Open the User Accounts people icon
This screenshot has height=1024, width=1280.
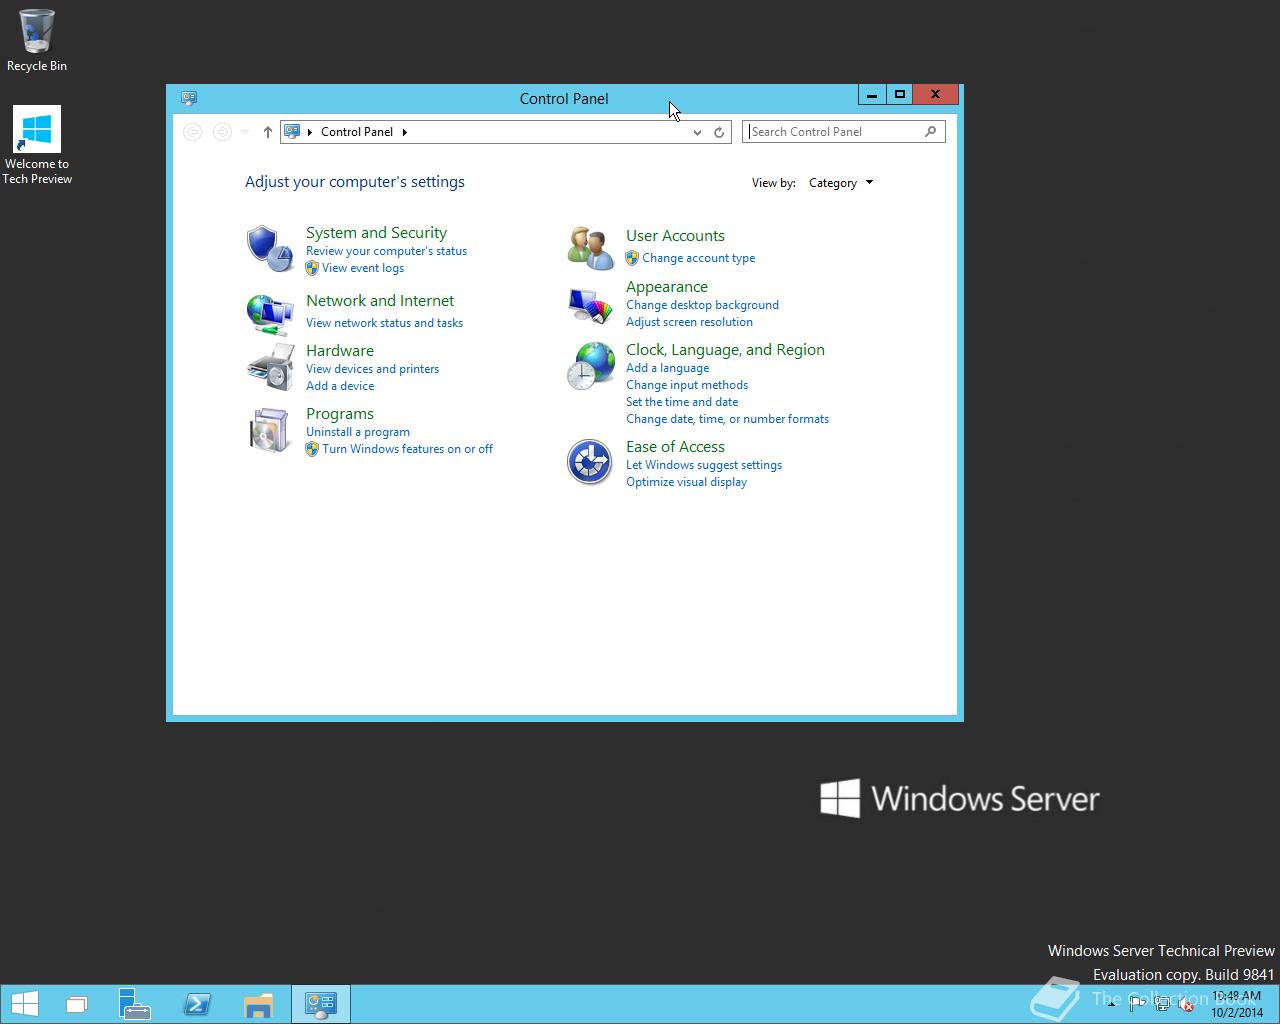click(590, 248)
